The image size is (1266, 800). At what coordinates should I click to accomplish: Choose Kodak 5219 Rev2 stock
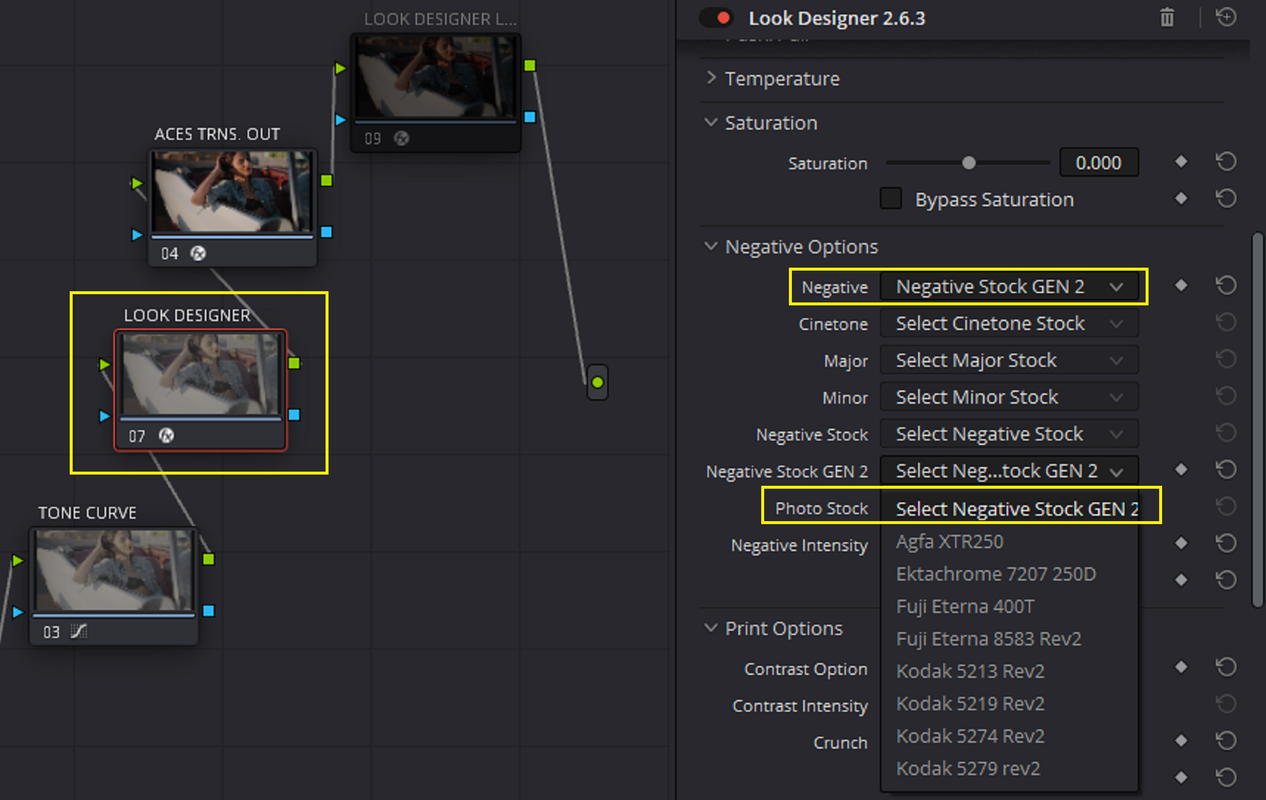[1009, 703]
